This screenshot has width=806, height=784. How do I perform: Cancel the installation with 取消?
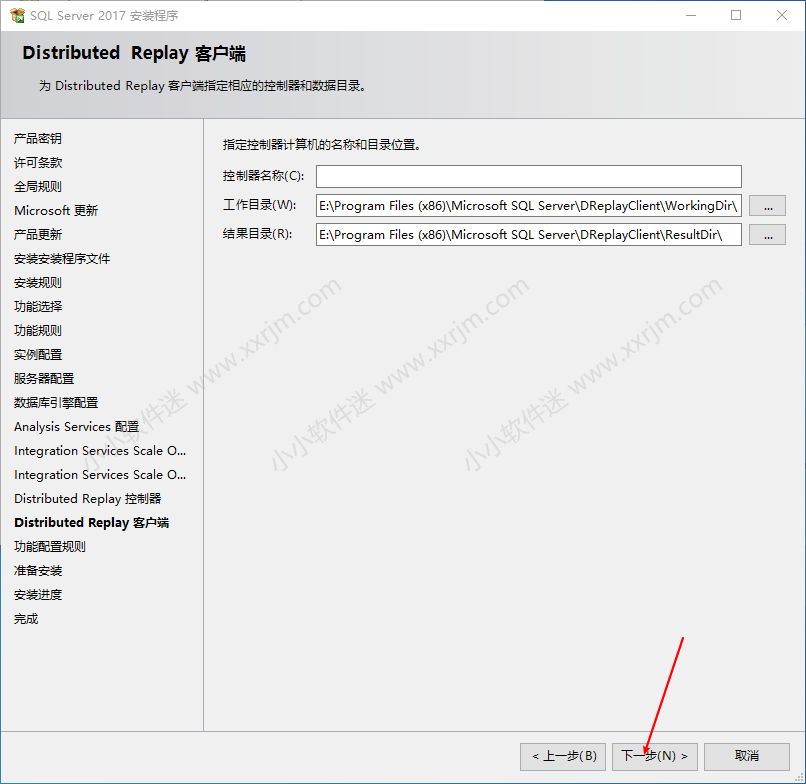click(x=746, y=756)
